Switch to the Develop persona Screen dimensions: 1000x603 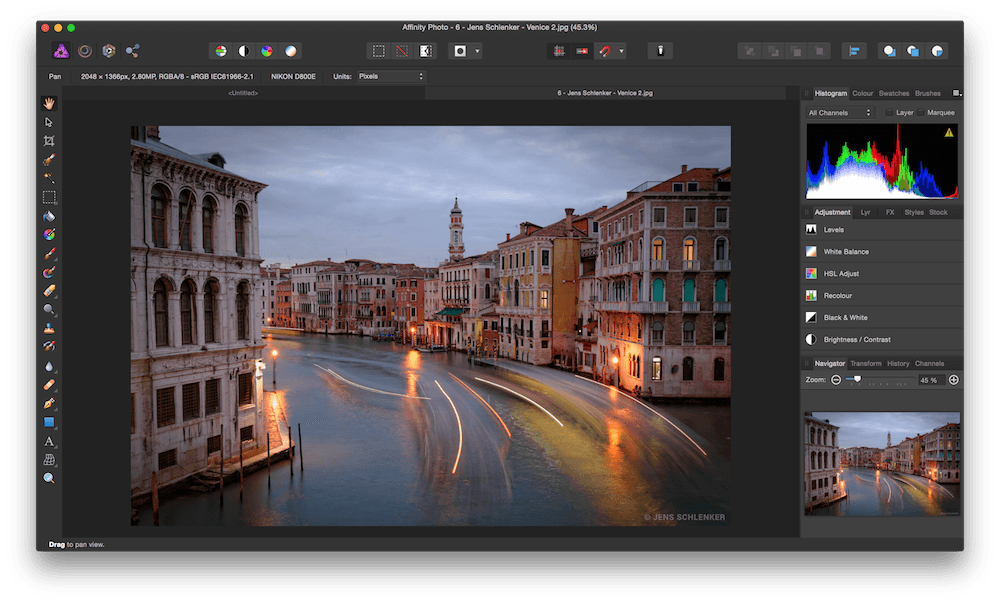[109, 51]
